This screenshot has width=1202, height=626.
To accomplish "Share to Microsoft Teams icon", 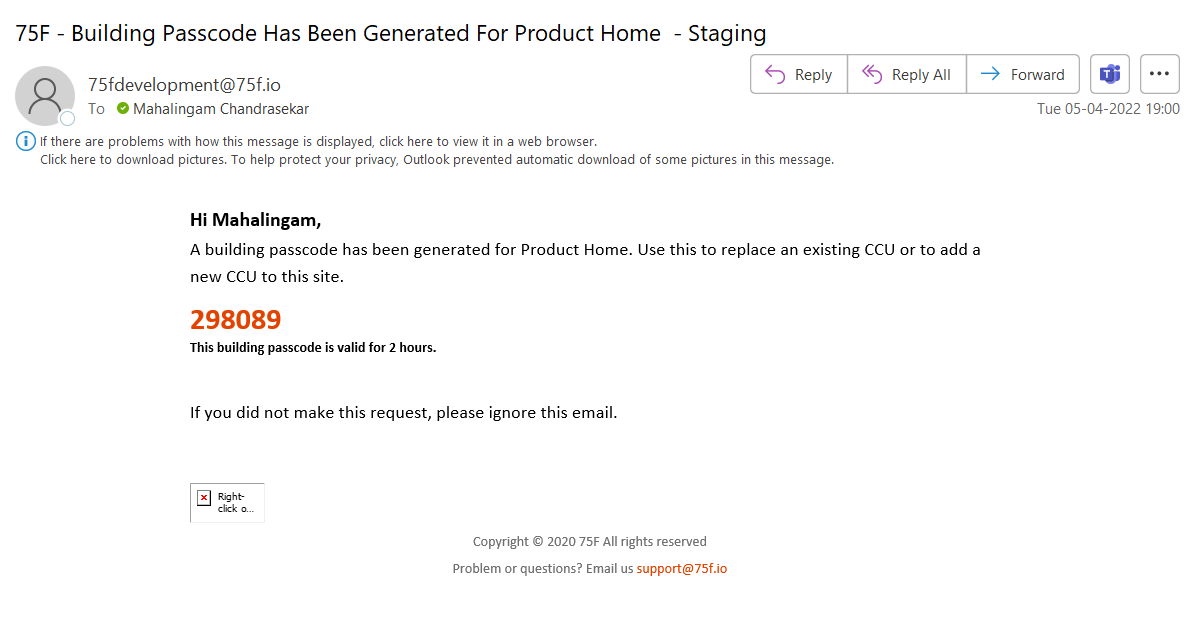I will 1110,74.
